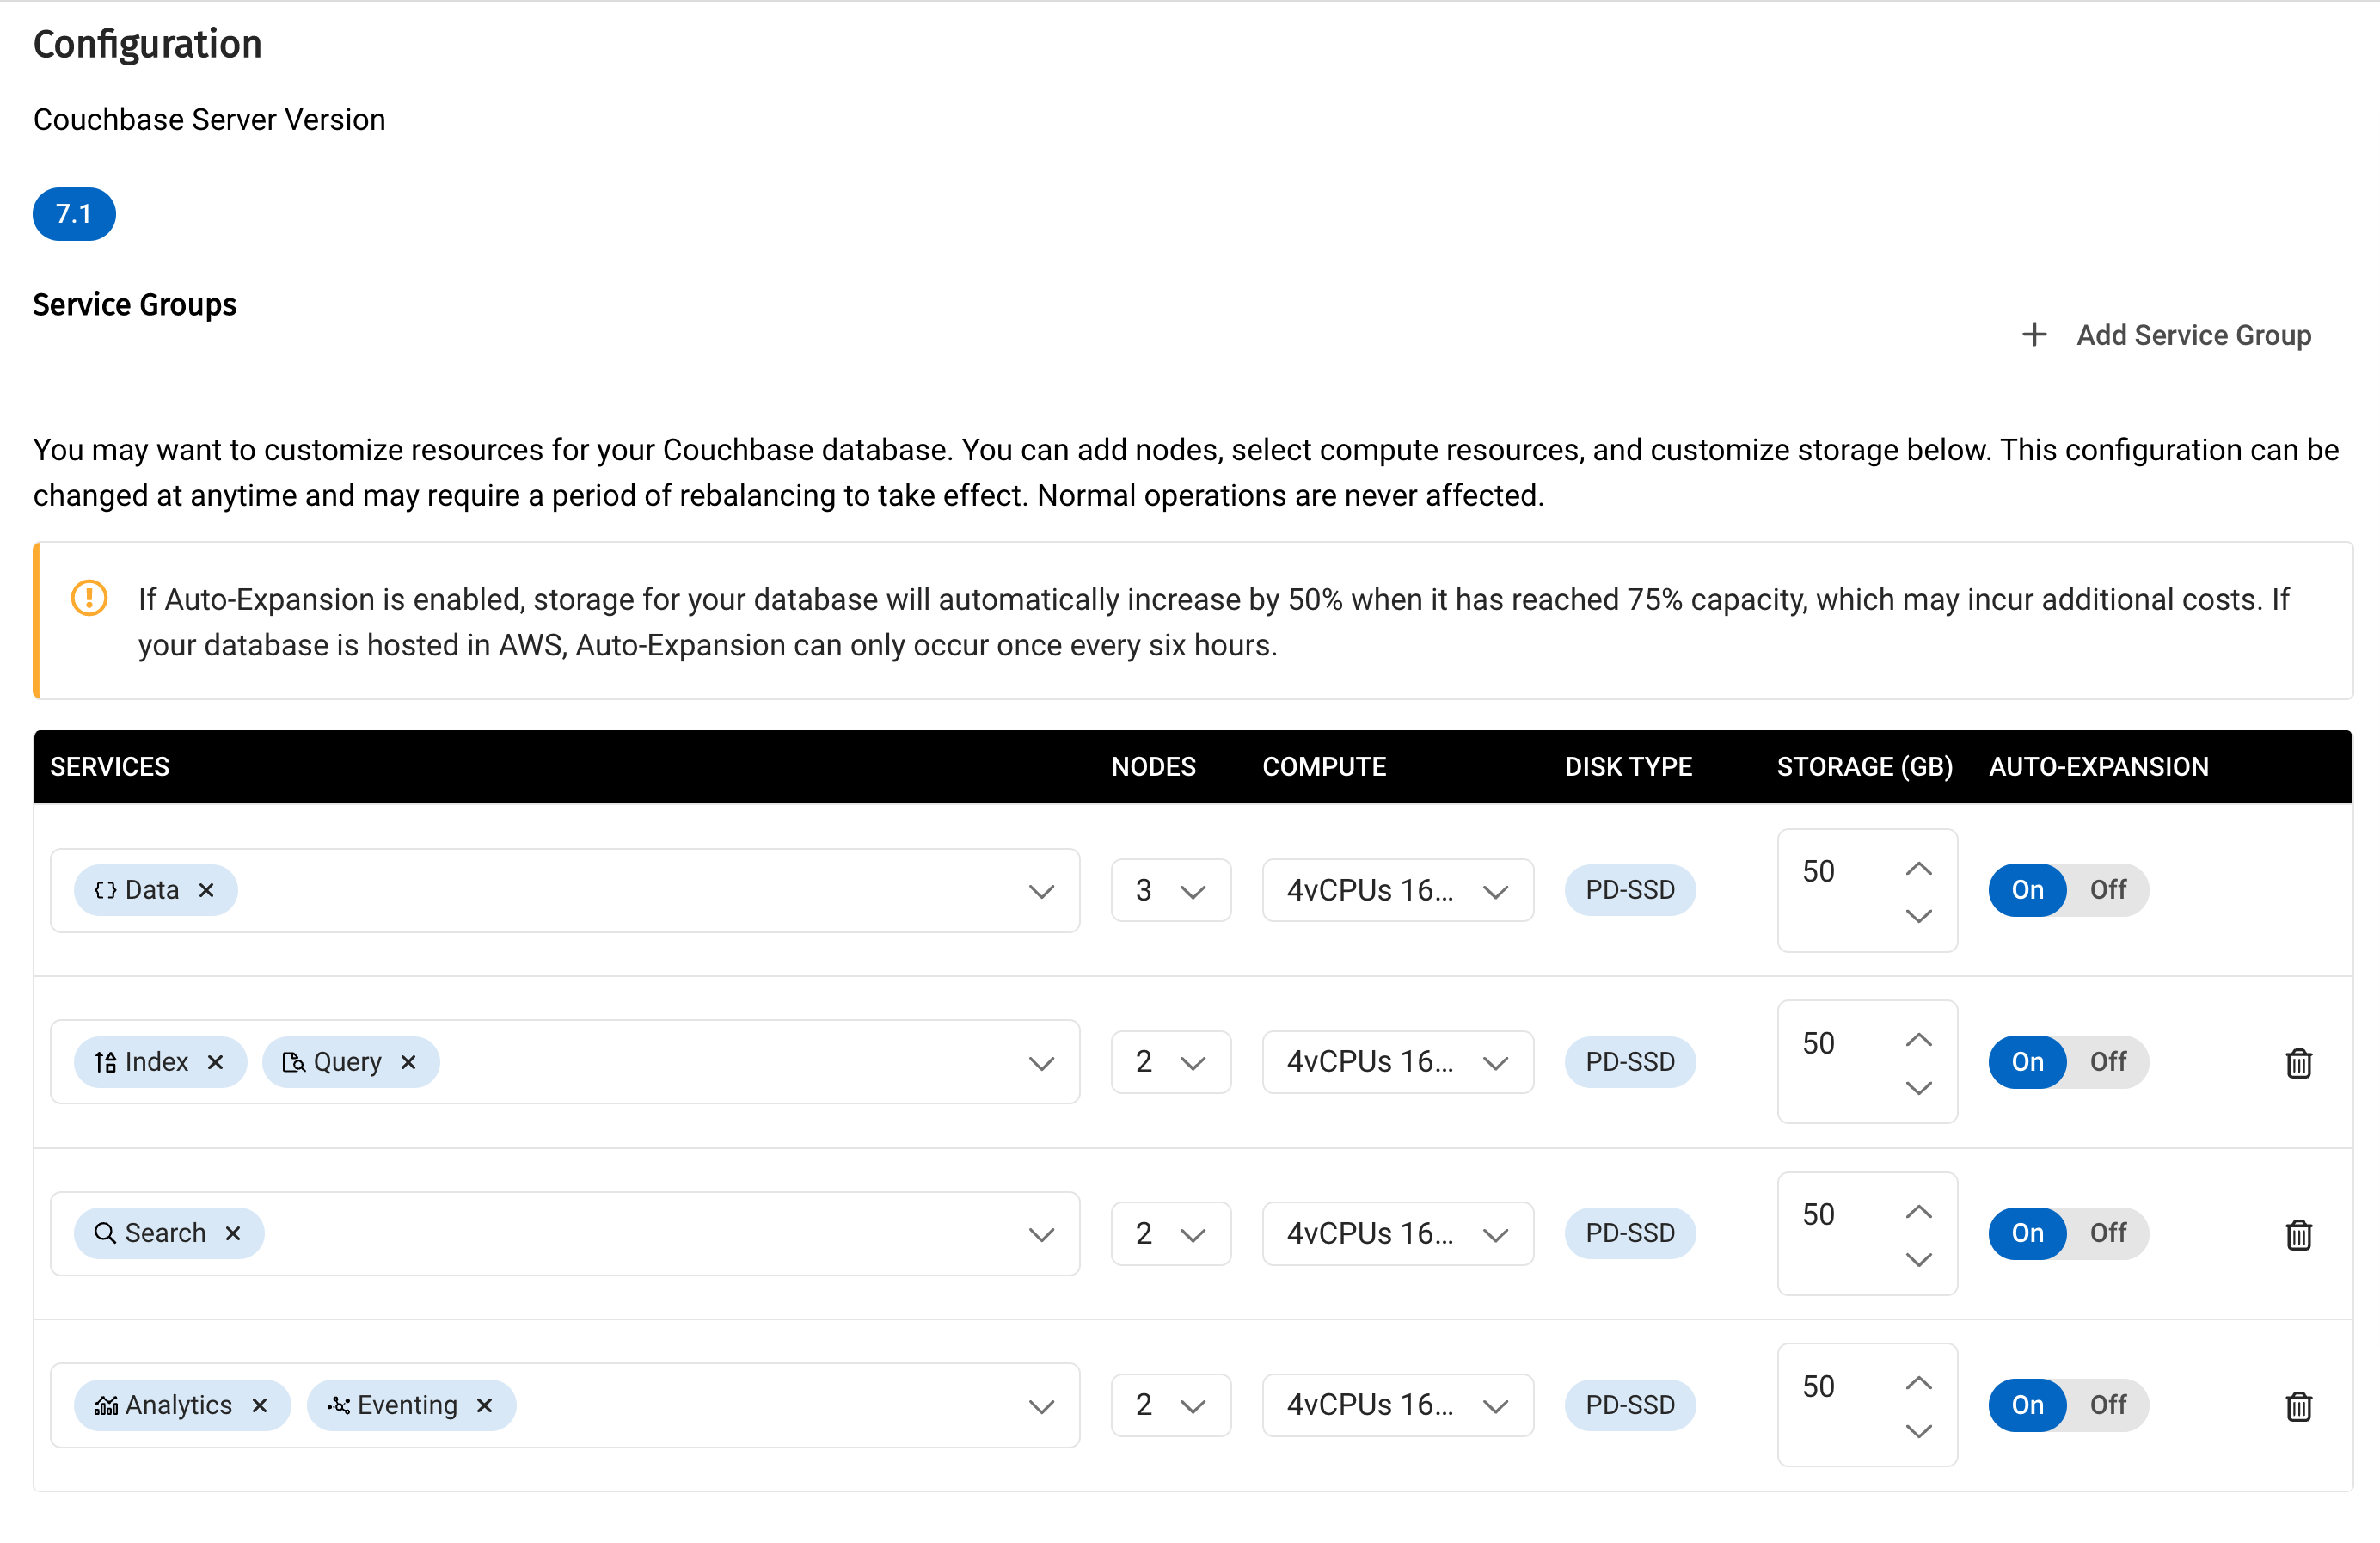Remove the Index service tag

[215, 1062]
